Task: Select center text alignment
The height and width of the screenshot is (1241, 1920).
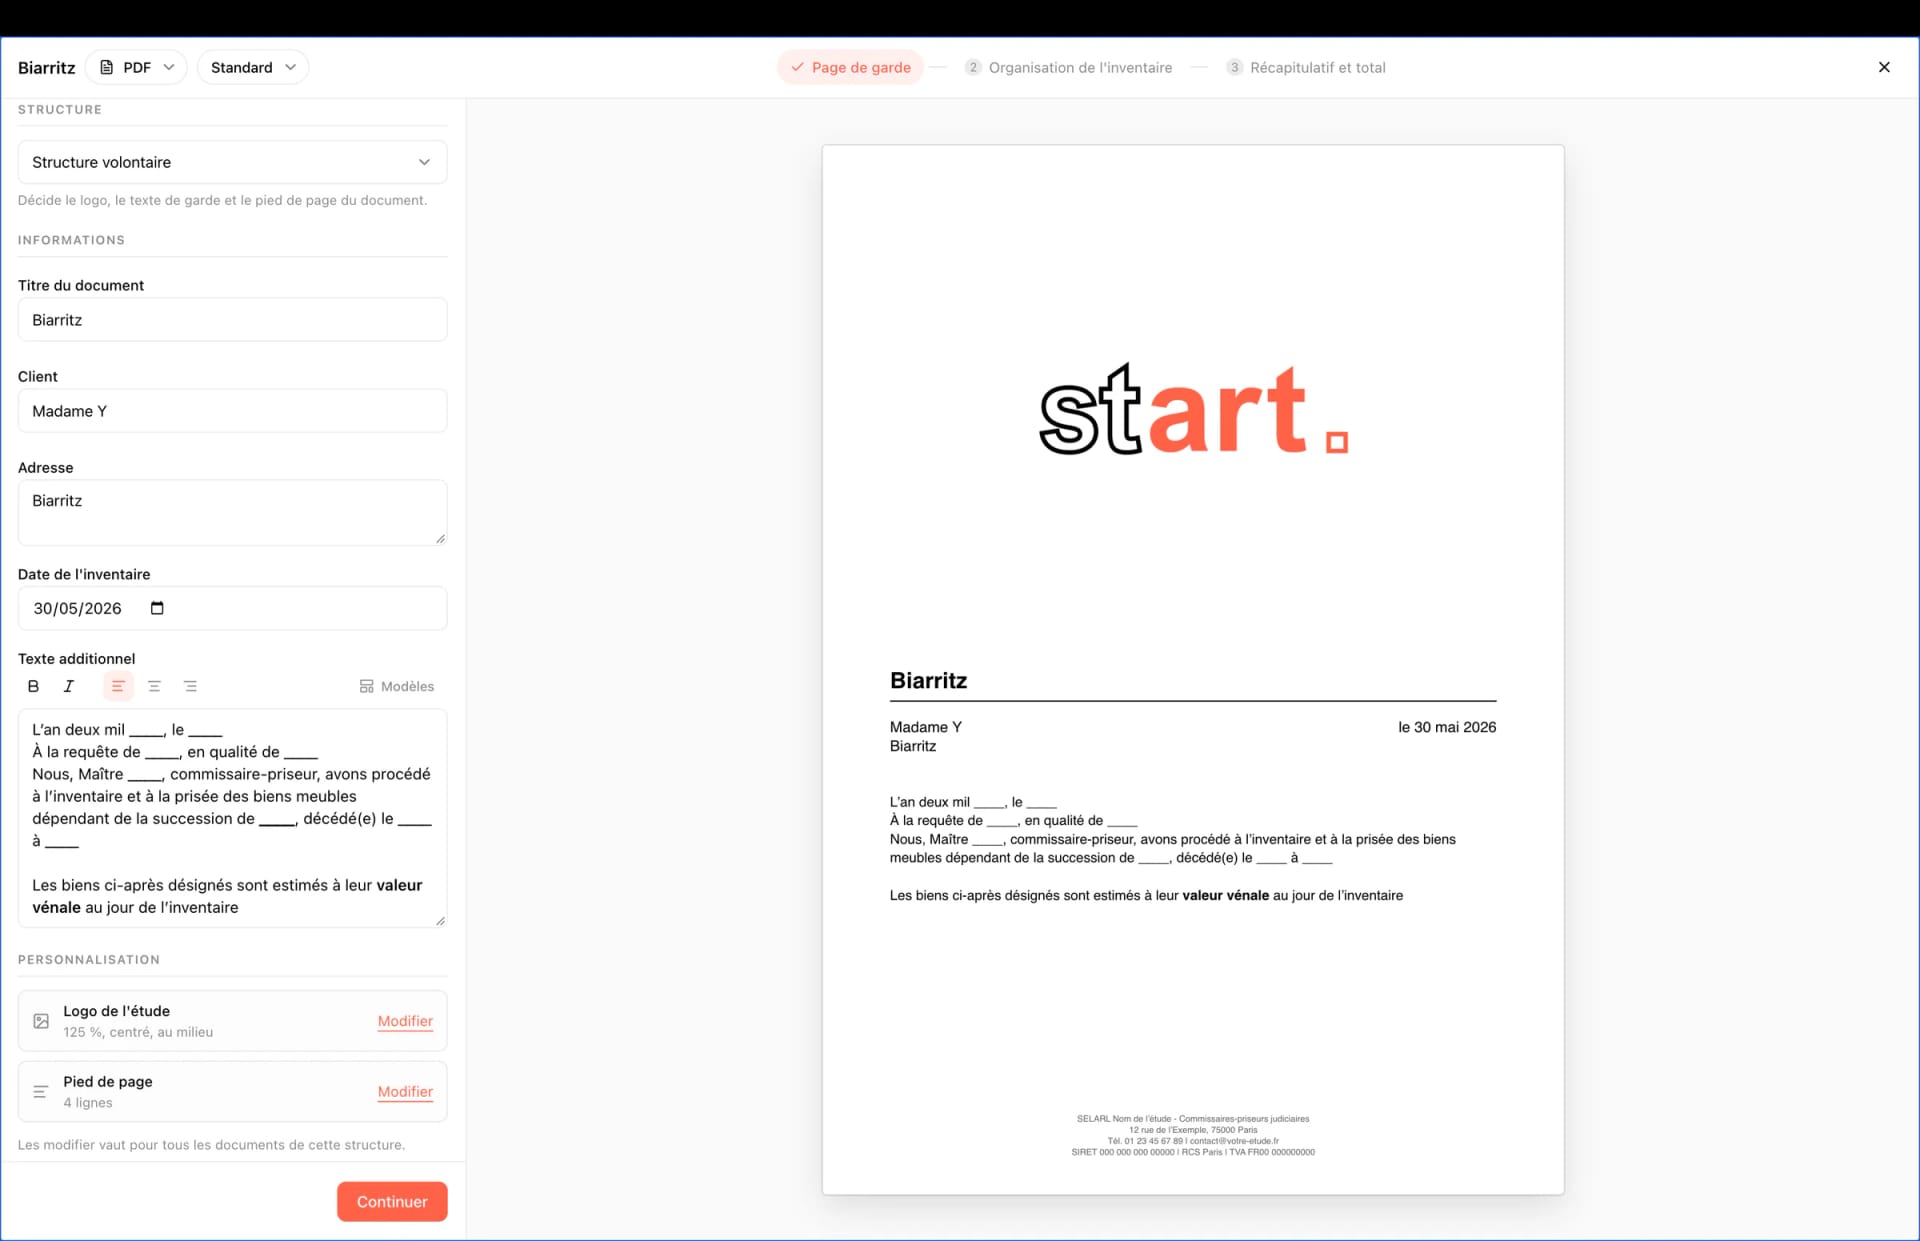Action: click(x=154, y=686)
